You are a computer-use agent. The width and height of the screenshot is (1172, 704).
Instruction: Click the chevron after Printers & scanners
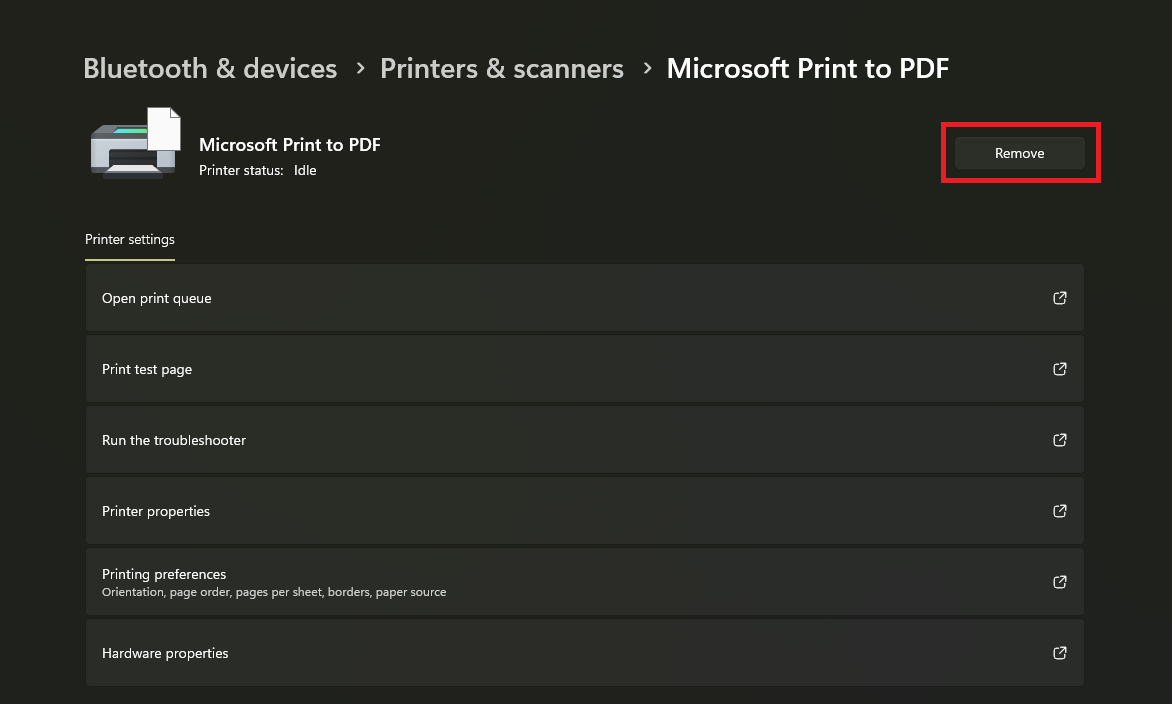[x=647, y=69]
